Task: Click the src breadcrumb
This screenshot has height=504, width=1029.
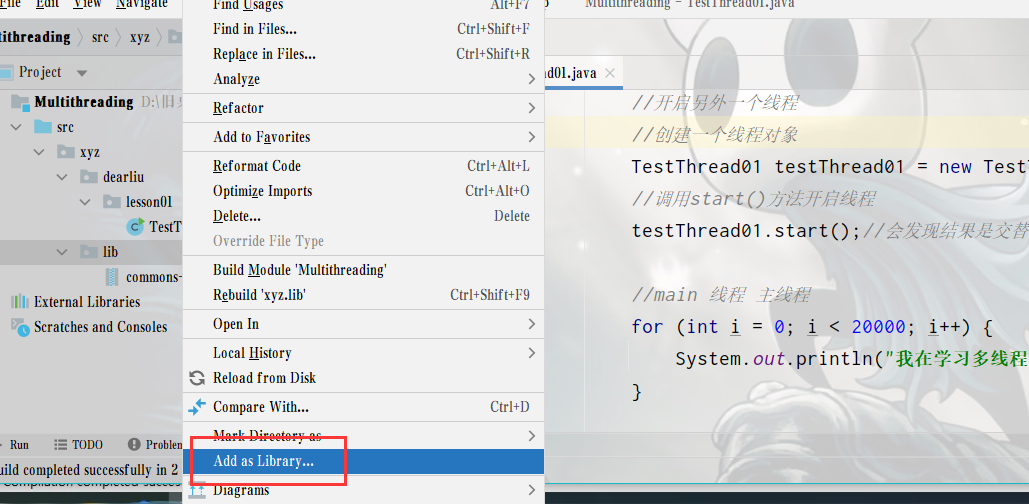Action: 100,37
